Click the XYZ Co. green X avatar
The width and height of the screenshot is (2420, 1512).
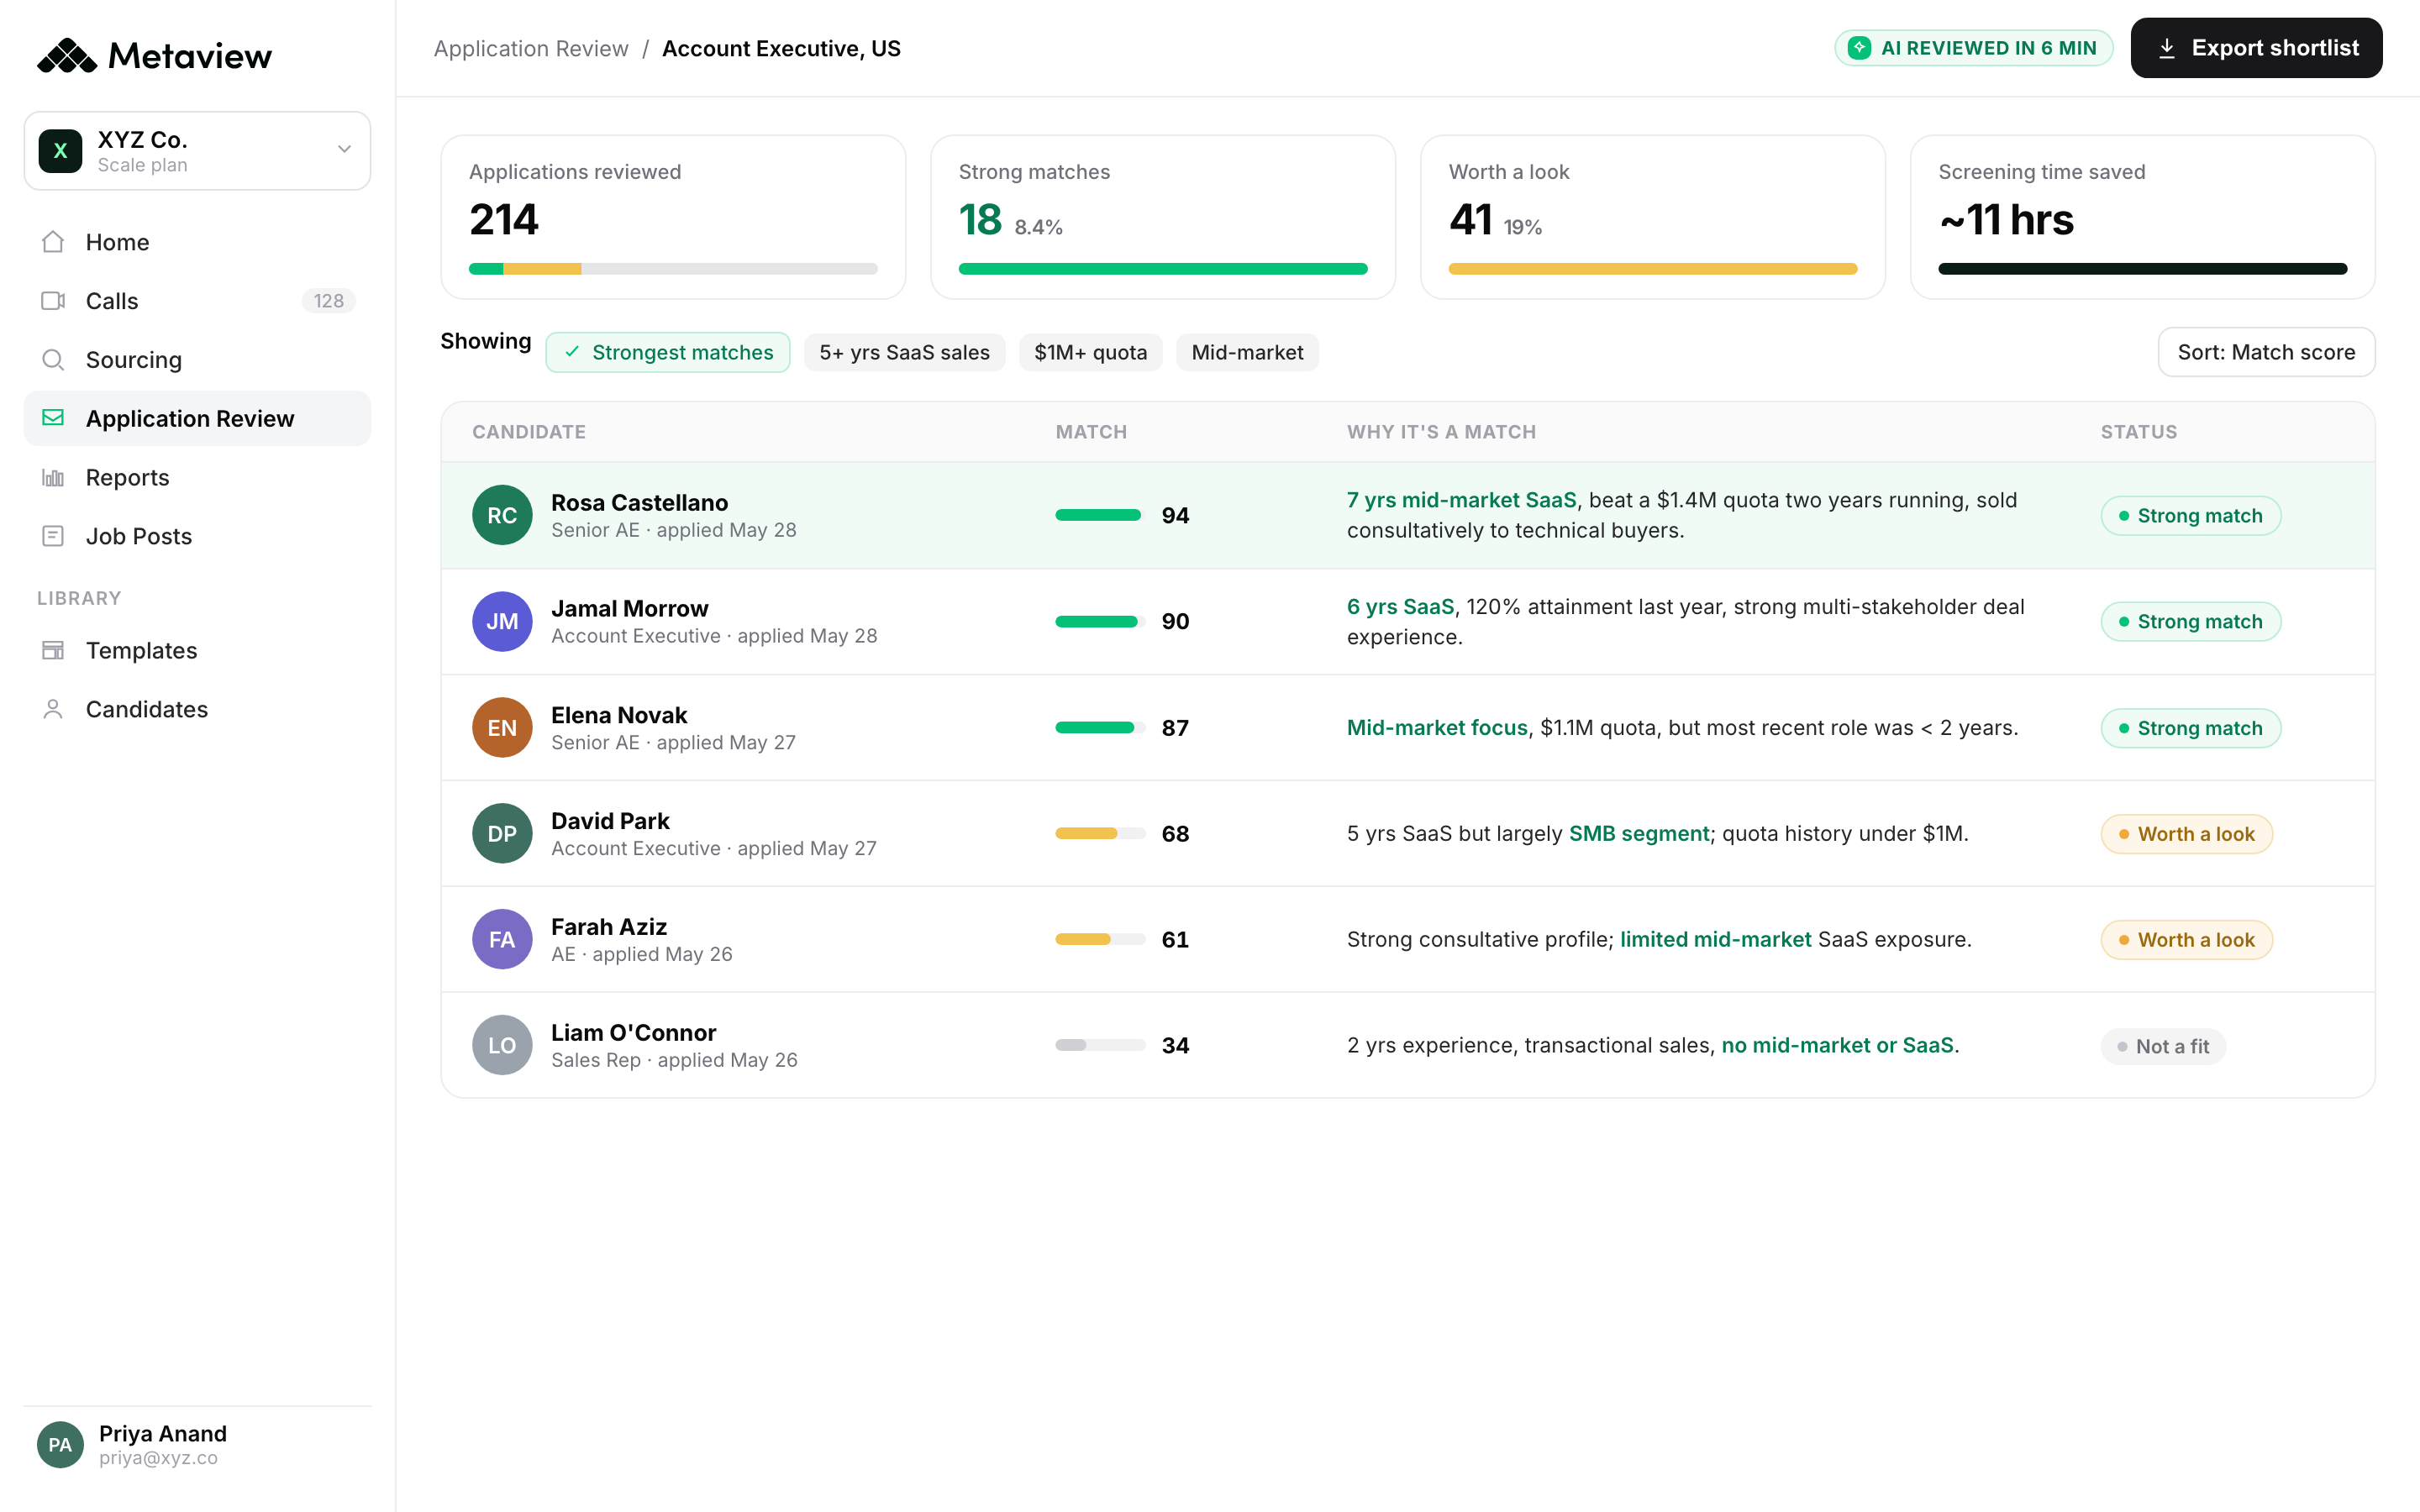click(x=60, y=151)
